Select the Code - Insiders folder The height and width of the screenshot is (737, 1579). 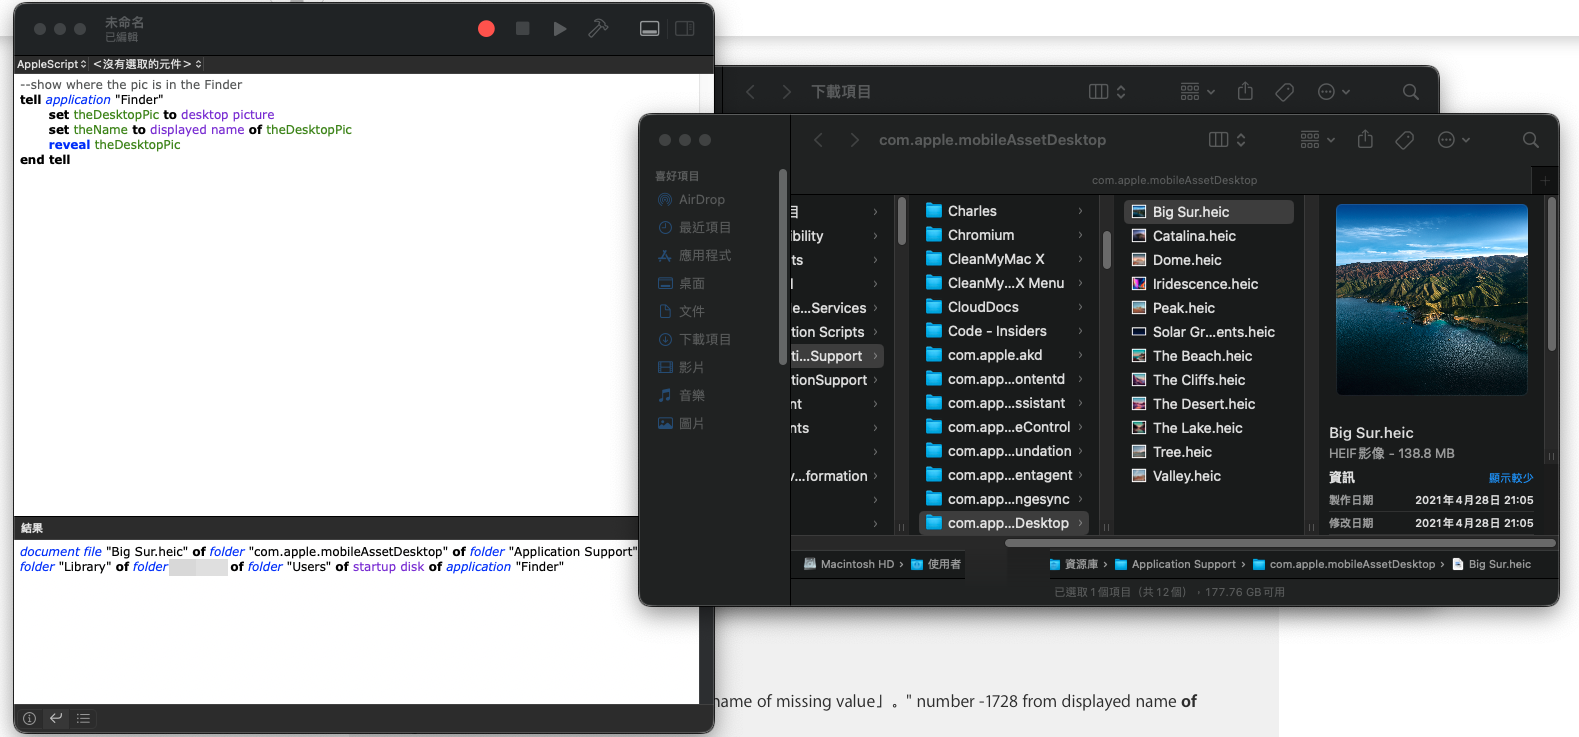1004,331
